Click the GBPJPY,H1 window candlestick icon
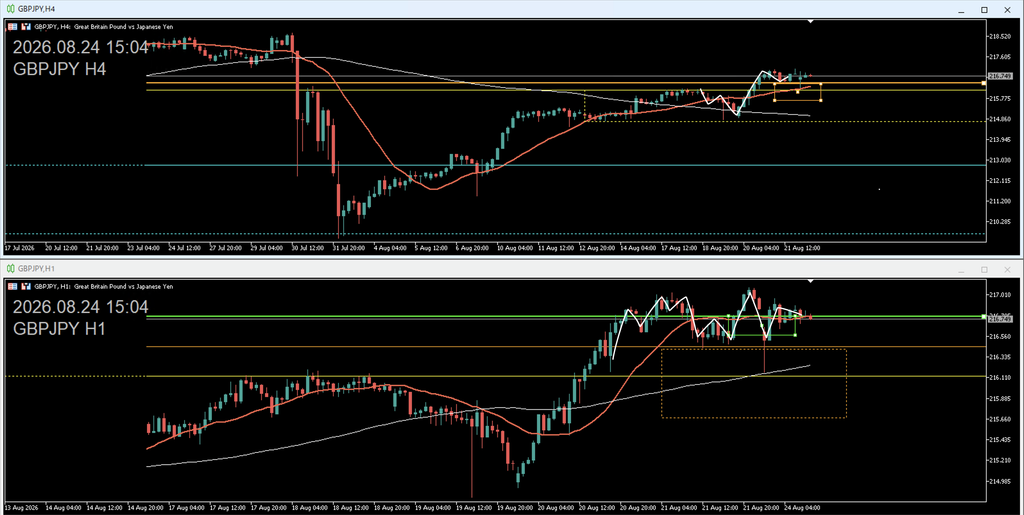The width and height of the screenshot is (1024, 515). pyautogui.click(x=10, y=268)
